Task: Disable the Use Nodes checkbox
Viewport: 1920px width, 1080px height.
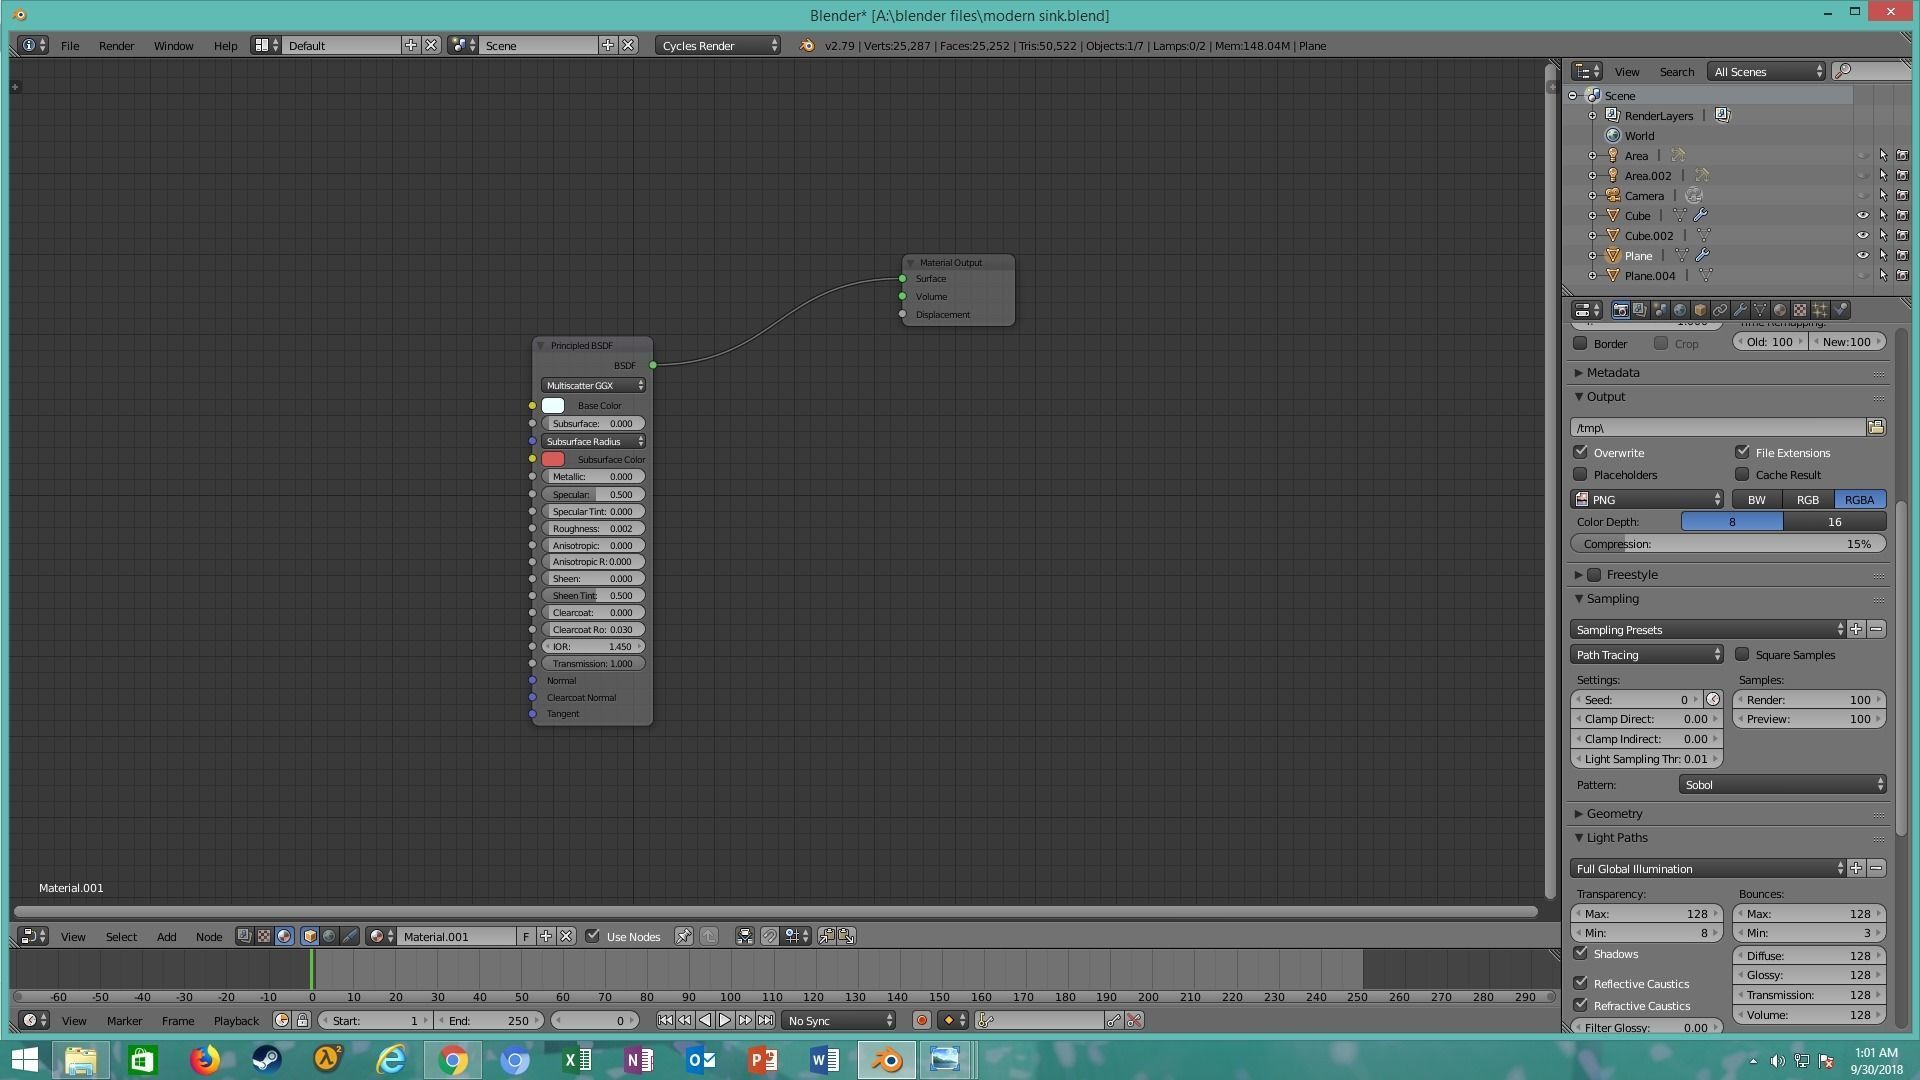Action: (x=593, y=937)
